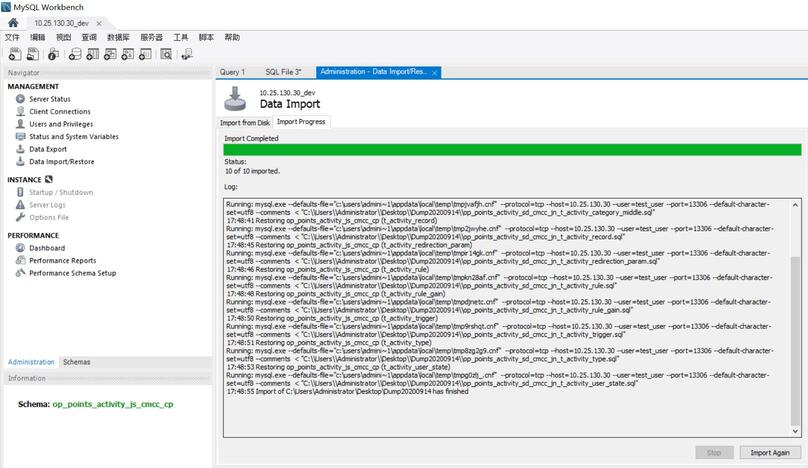The width and height of the screenshot is (808, 468).
Task: Click the large Data Import header icon
Action: pyautogui.click(x=235, y=99)
